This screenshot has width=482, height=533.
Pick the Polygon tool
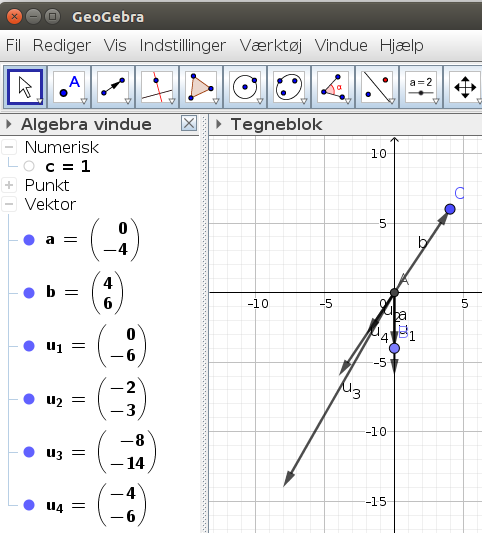201,87
